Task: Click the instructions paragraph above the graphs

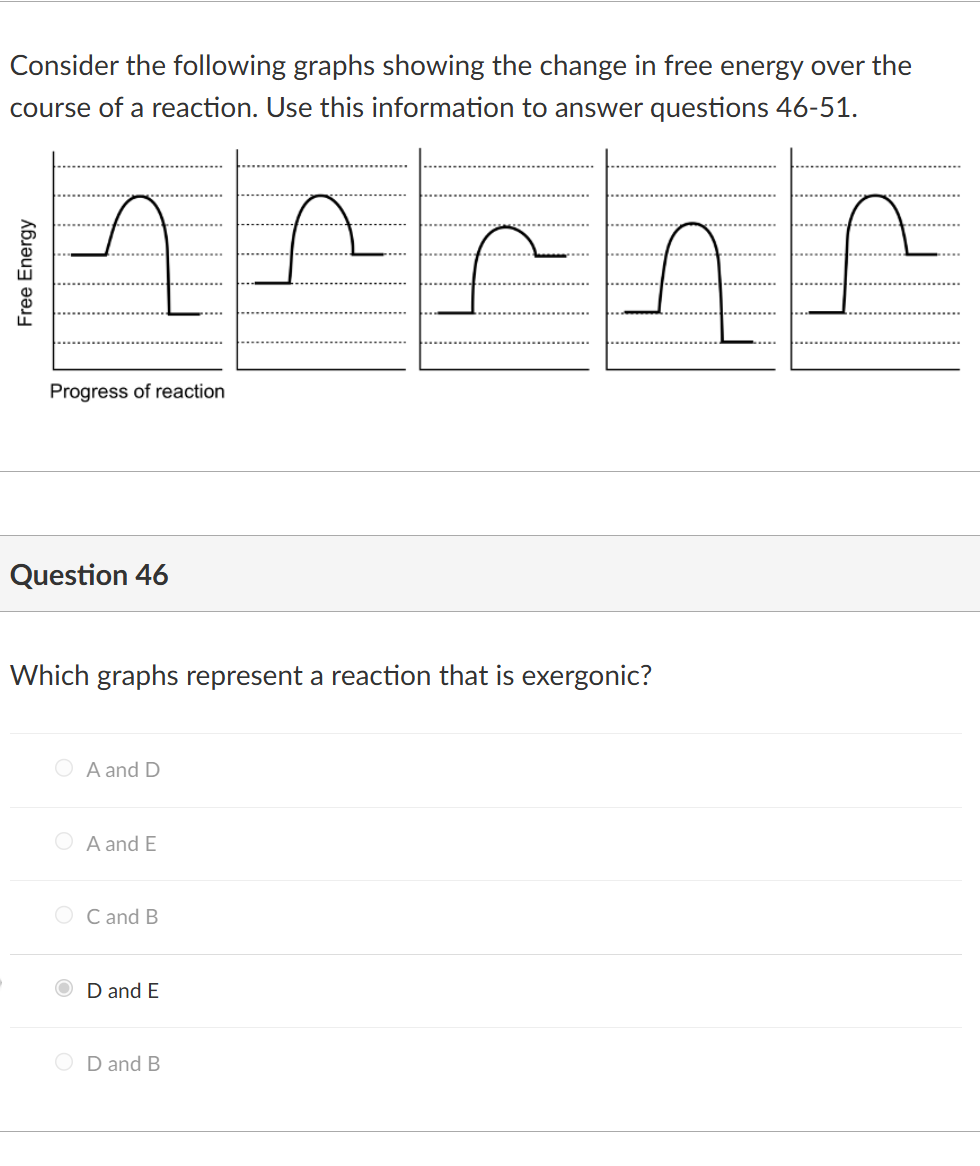Action: click(x=460, y=86)
